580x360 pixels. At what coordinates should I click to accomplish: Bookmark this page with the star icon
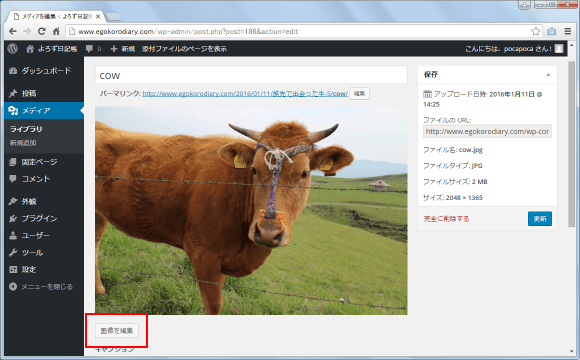(x=535, y=31)
